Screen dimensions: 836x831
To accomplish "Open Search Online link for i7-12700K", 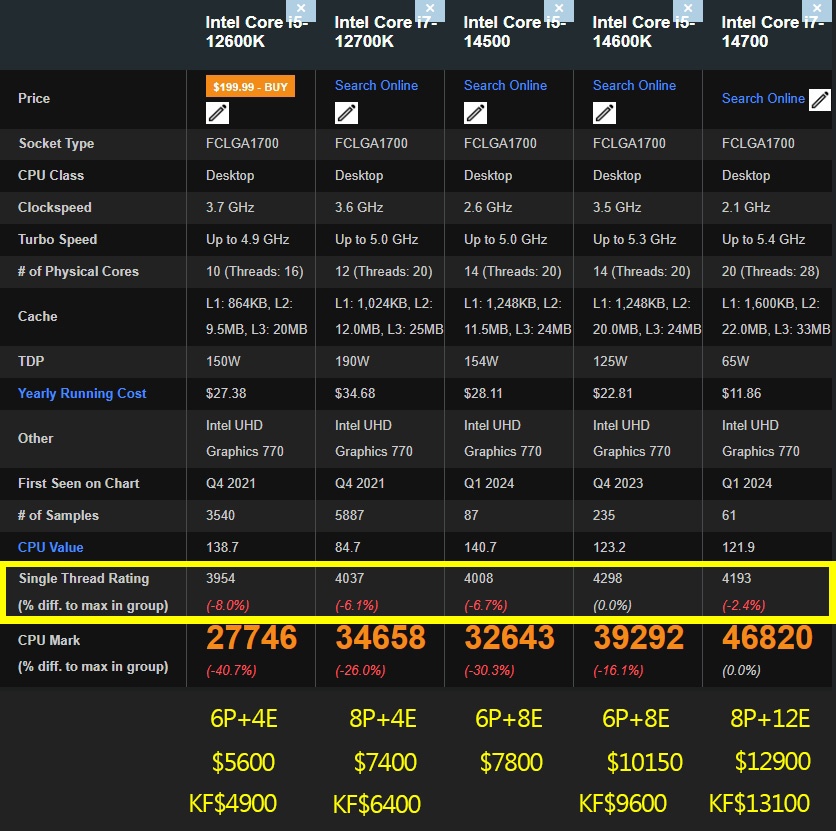I will 376,85.
